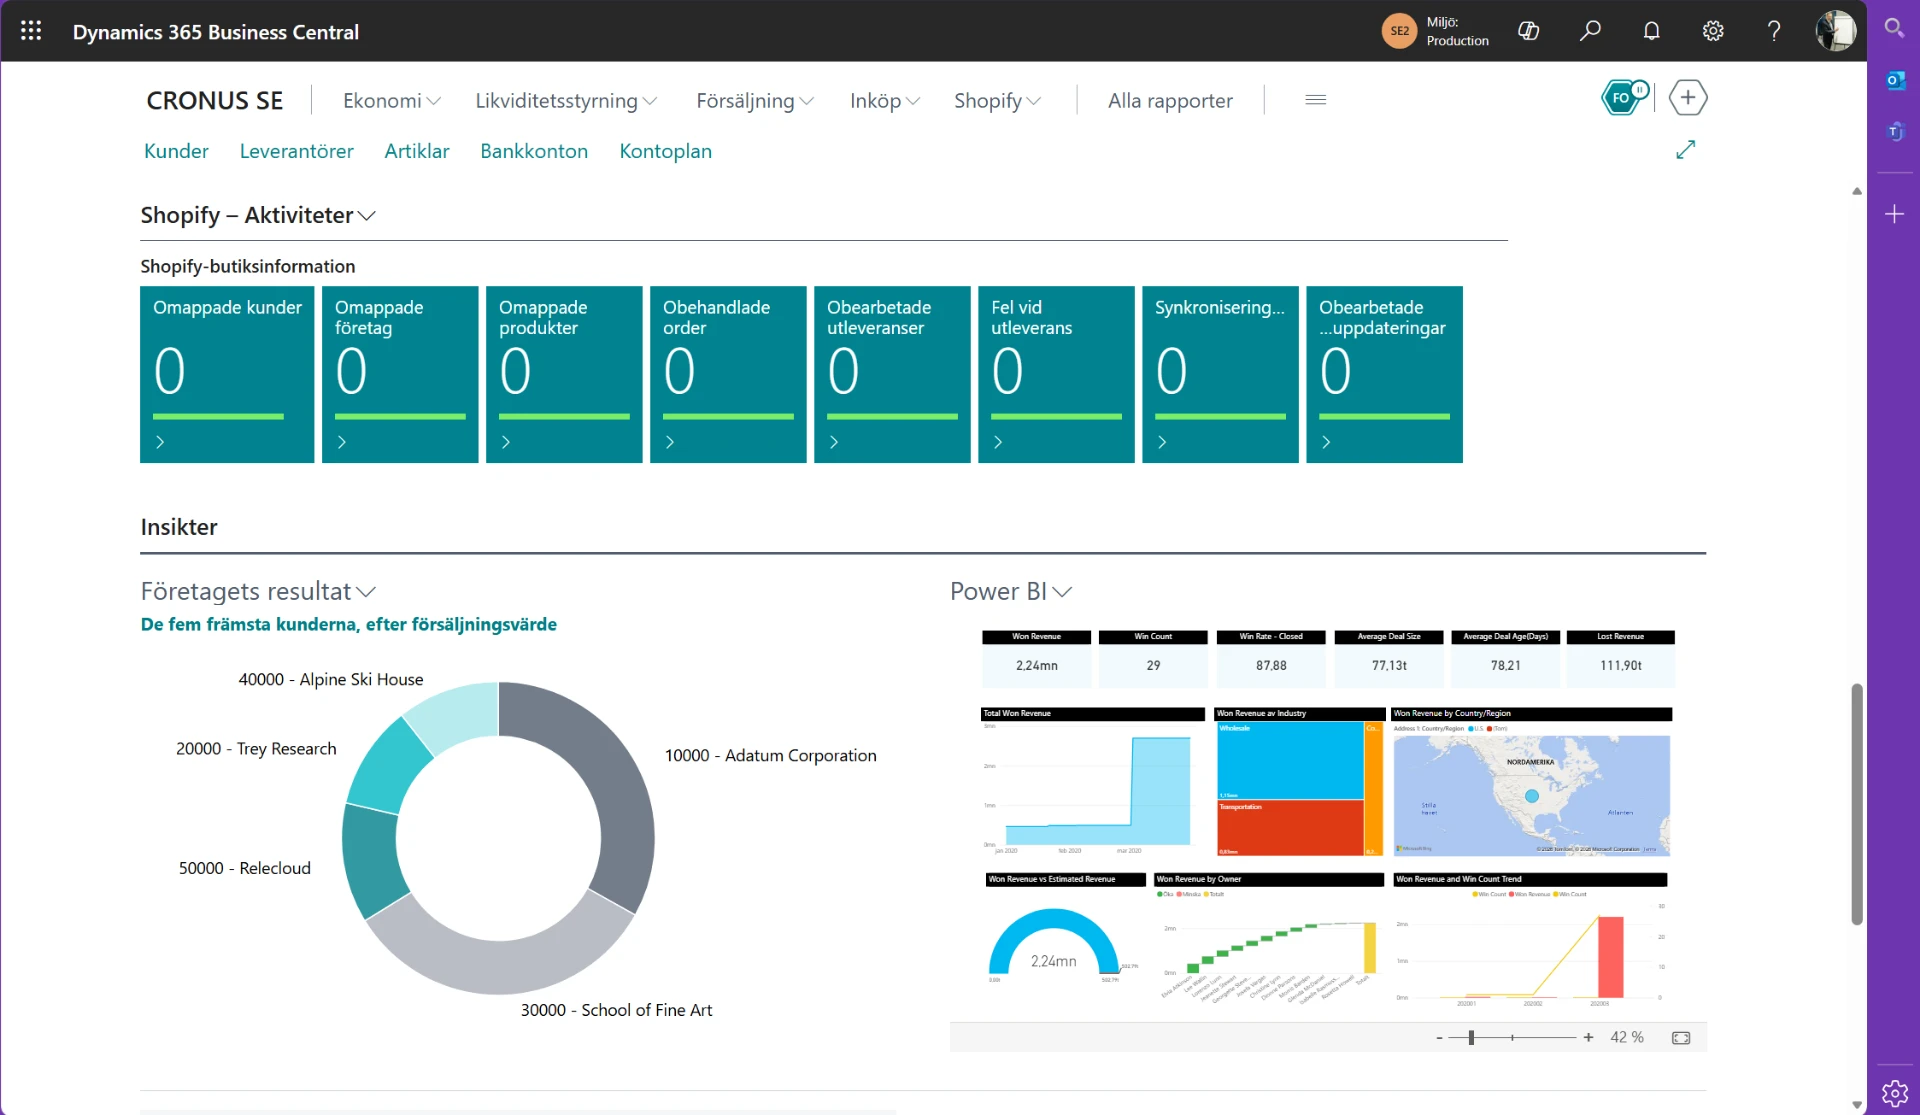Open the app launcher waffle menu
The width and height of the screenshot is (1920, 1115).
click(x=31, y=31)
